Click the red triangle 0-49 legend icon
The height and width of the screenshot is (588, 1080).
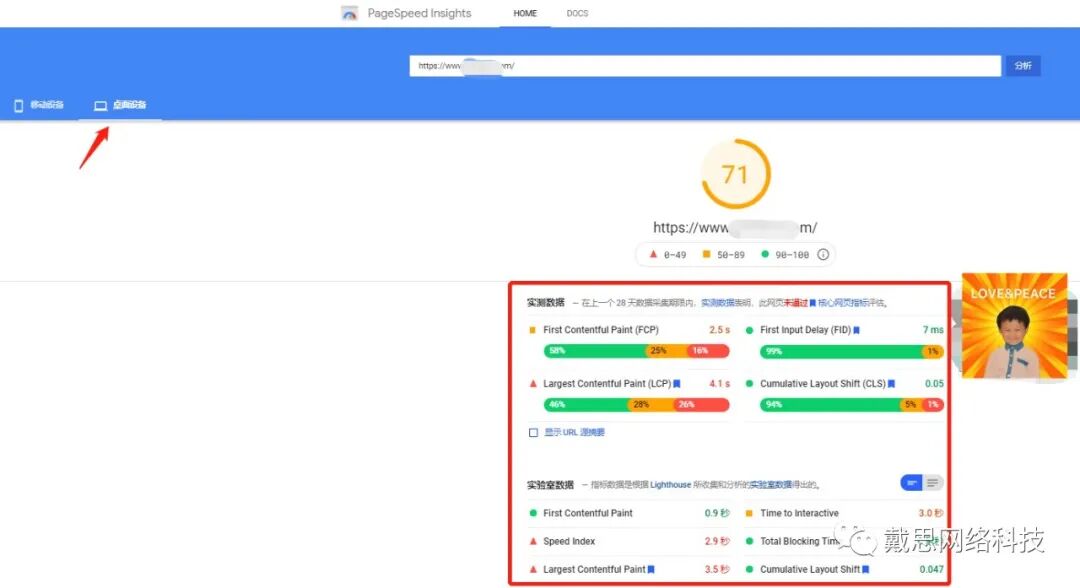[654, 254]
